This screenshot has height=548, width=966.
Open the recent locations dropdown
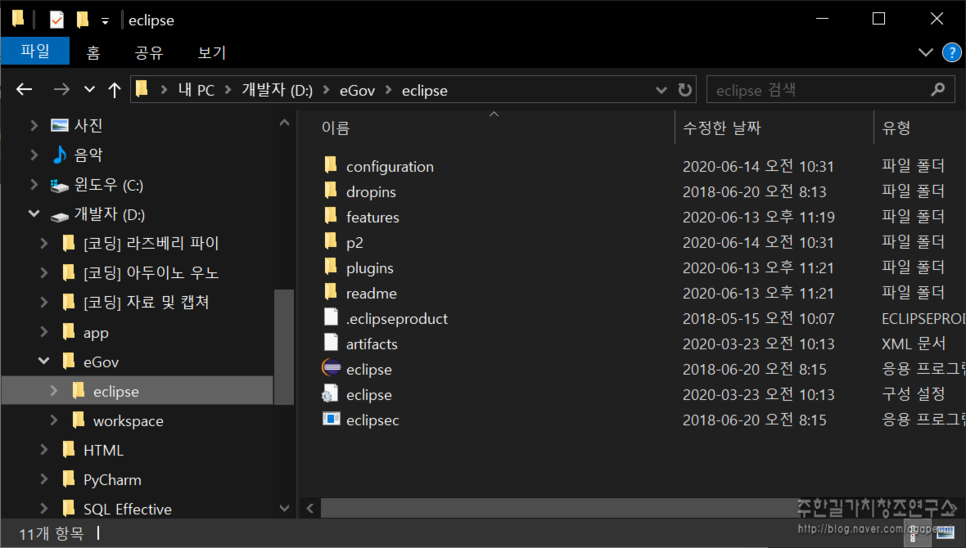89,90
